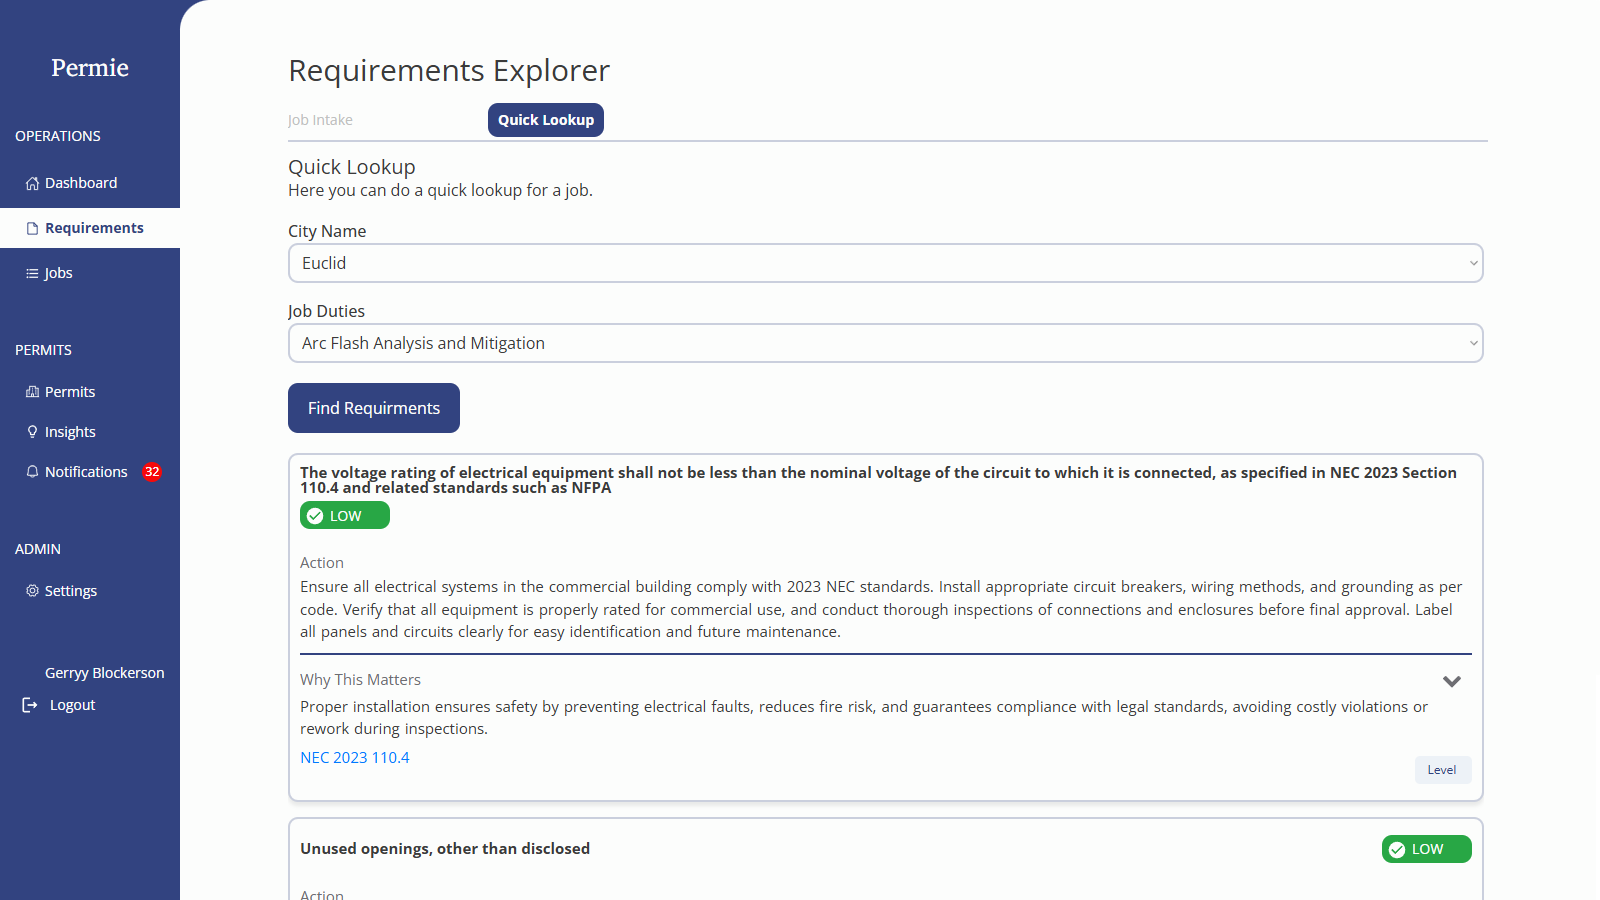Click the Insights lightbulb icon
This screenshot has height=900, width=1600.
coord(32,432)
